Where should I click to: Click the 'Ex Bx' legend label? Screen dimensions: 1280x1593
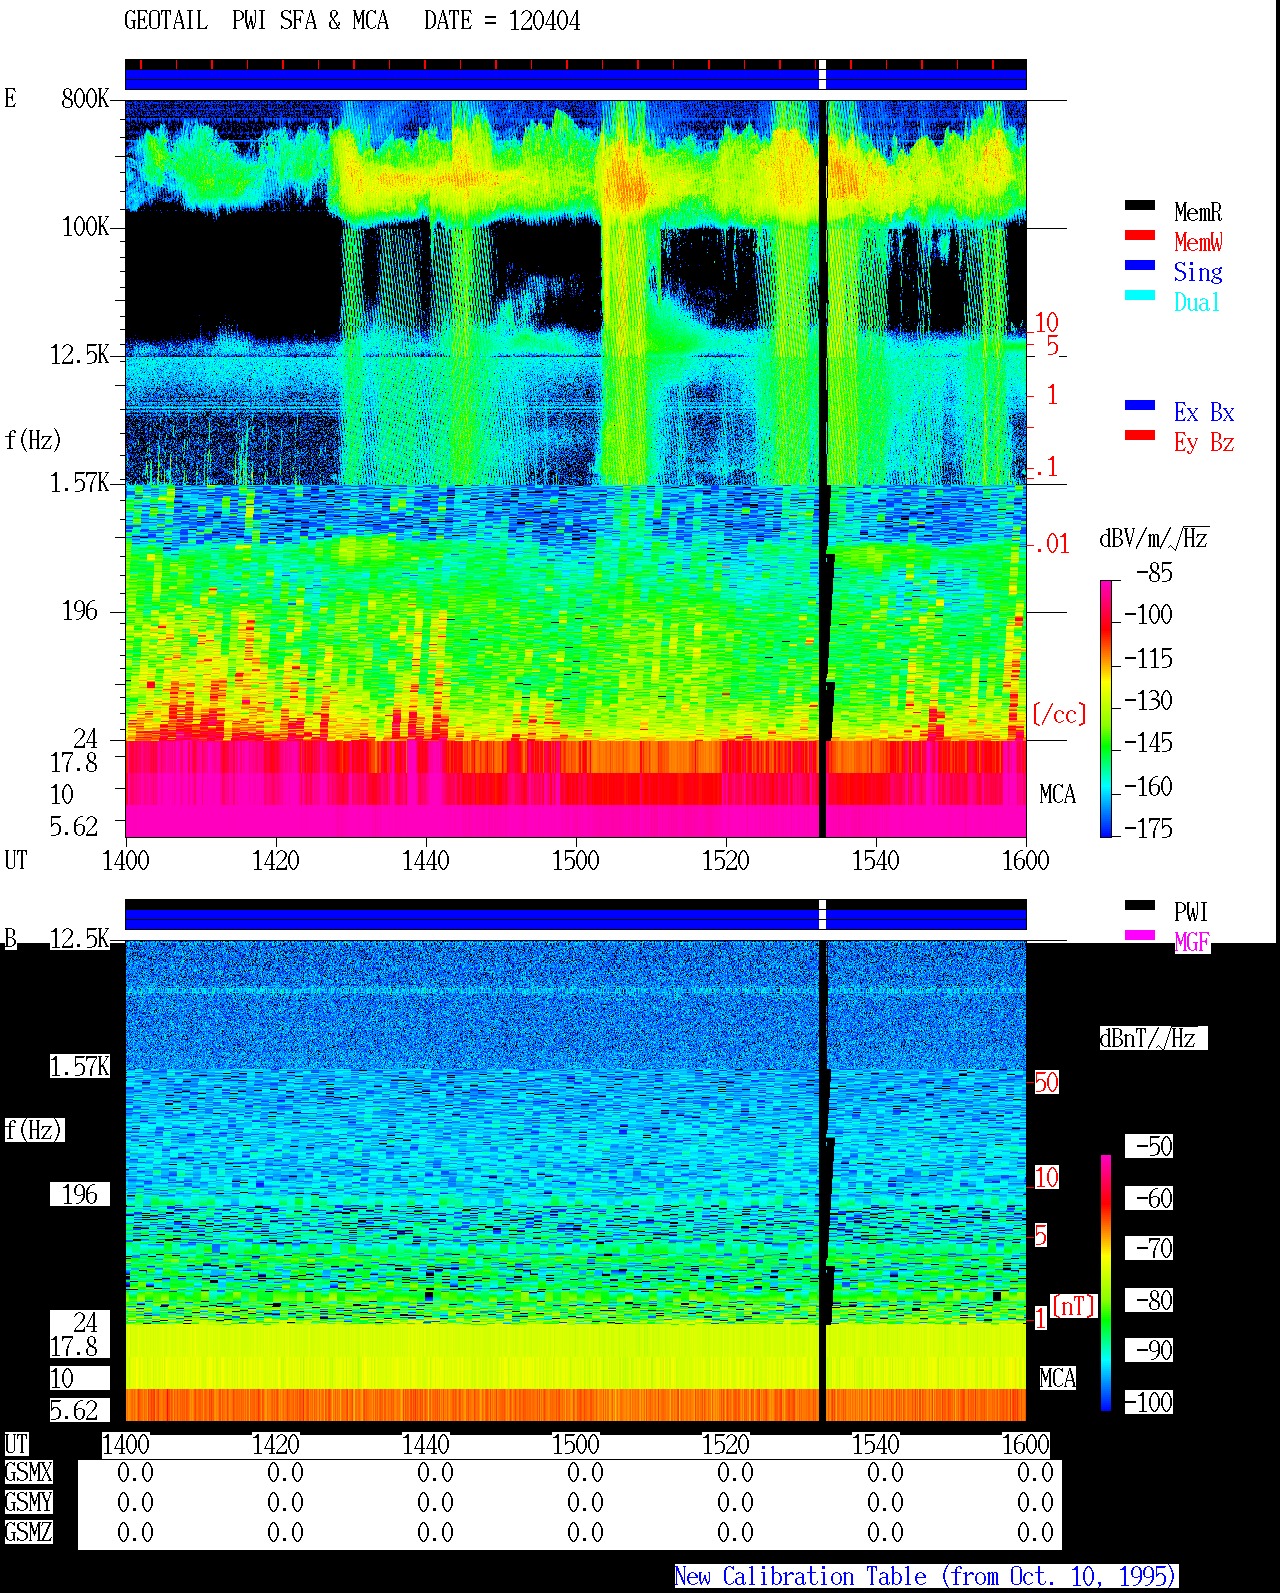click(x=1204, y=412)
